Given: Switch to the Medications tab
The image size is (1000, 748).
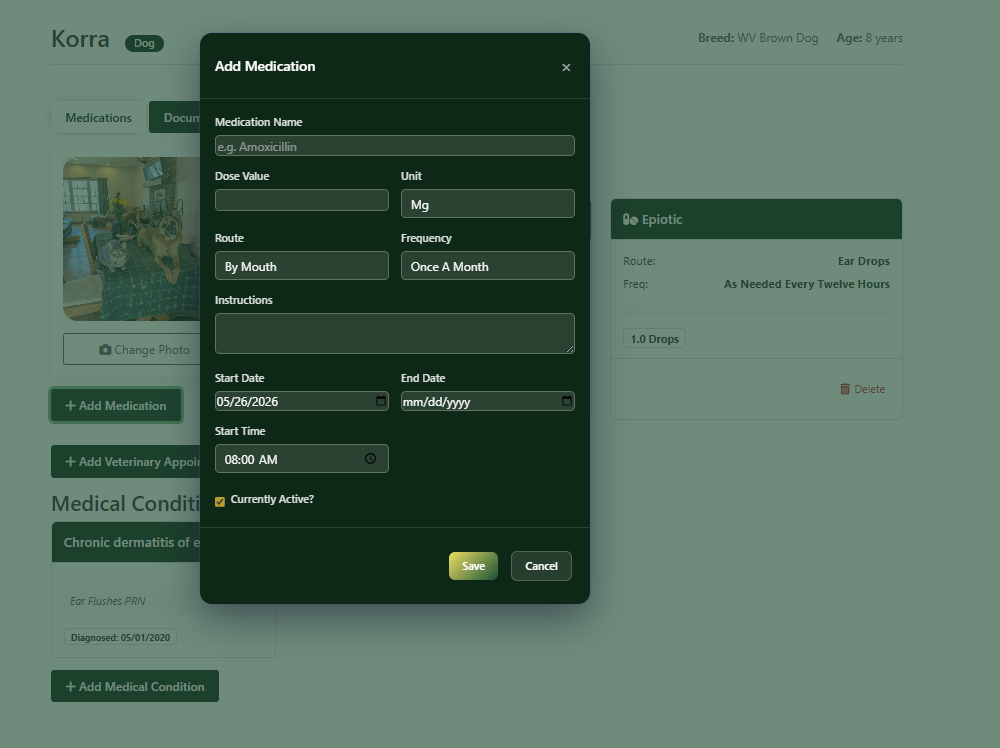Looking at the screenshot, I should 98,117.
